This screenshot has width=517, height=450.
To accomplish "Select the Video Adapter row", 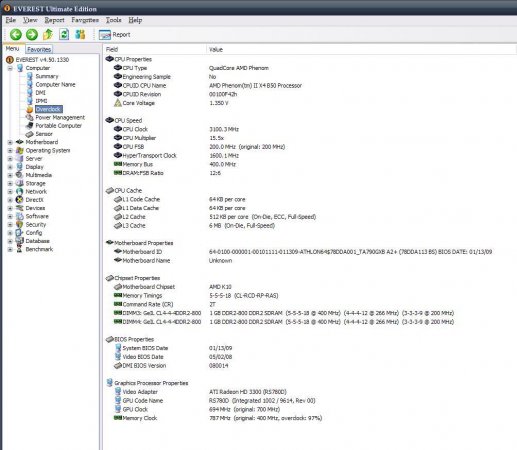I will (x=310, y=392).
